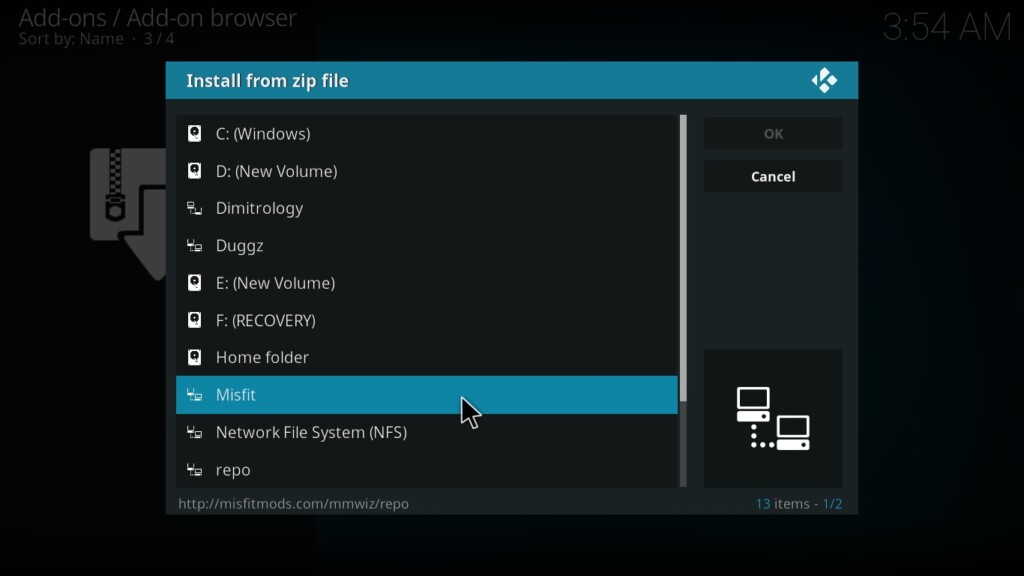Click the network source icon beside Dimitrology

[195, 208]
